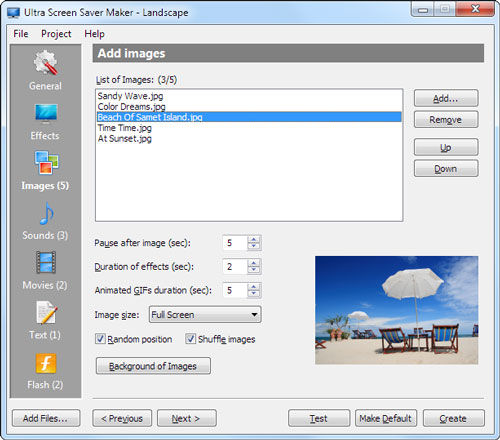
Task: Decrease Duration of effects value
Action: (254, 270)
